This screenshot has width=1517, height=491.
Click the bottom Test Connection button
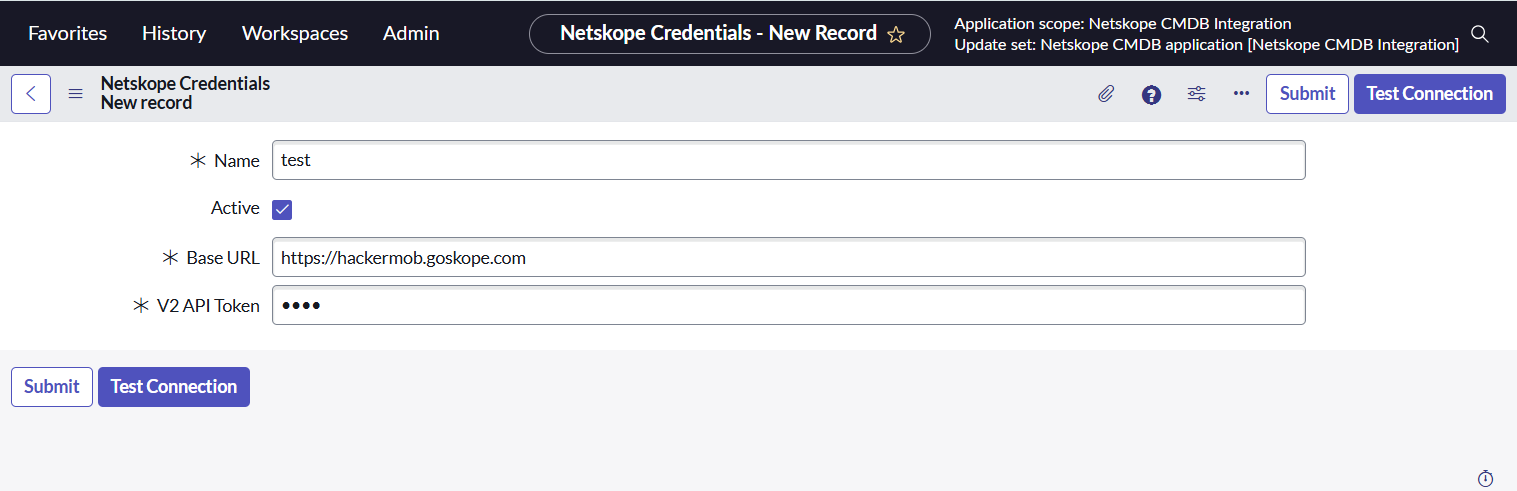point(174,387)
